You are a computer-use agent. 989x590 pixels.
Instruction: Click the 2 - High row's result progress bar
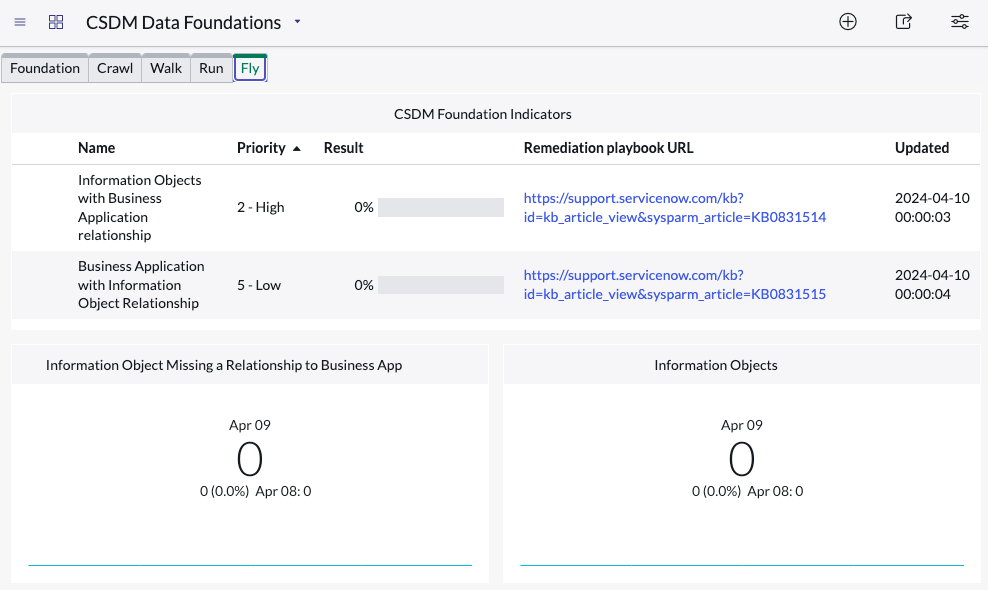441,208
